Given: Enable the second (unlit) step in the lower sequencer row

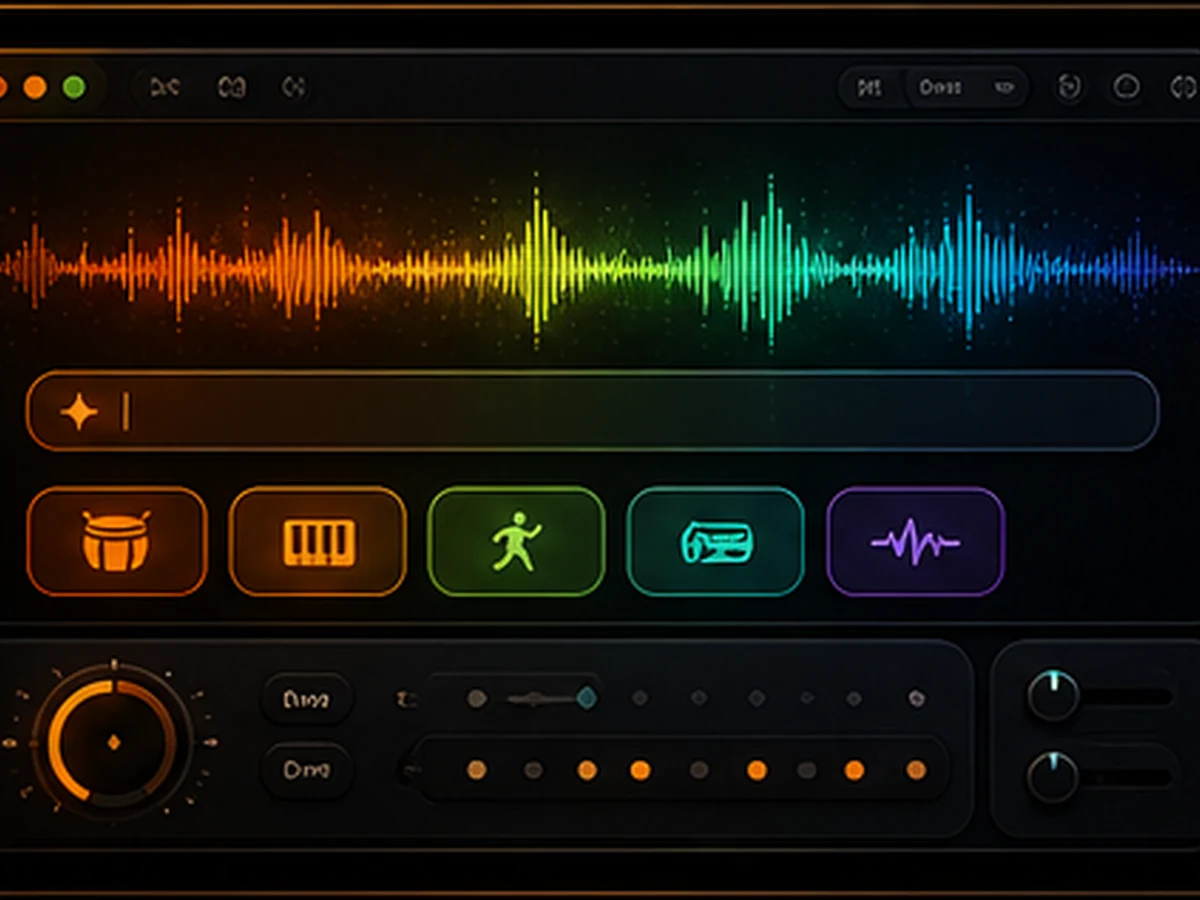Looking at the screenshot, I should coord(534,770).
